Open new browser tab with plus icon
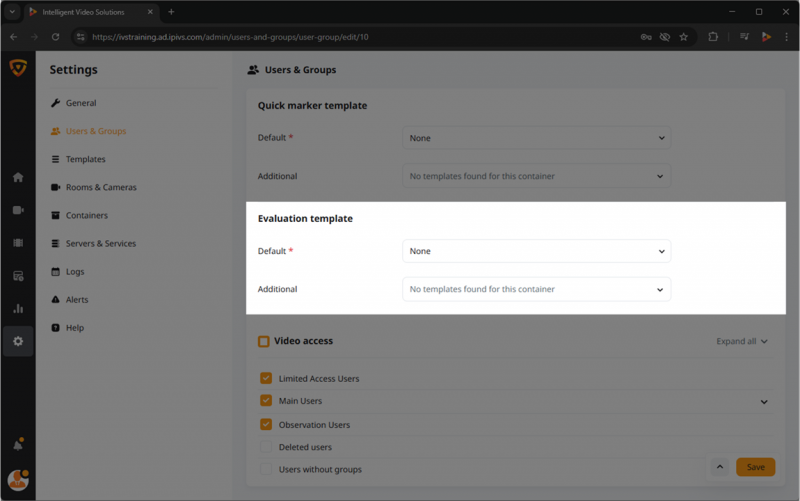Image resolution: width=800 pixels, height=501 pixels. [171, 12]
